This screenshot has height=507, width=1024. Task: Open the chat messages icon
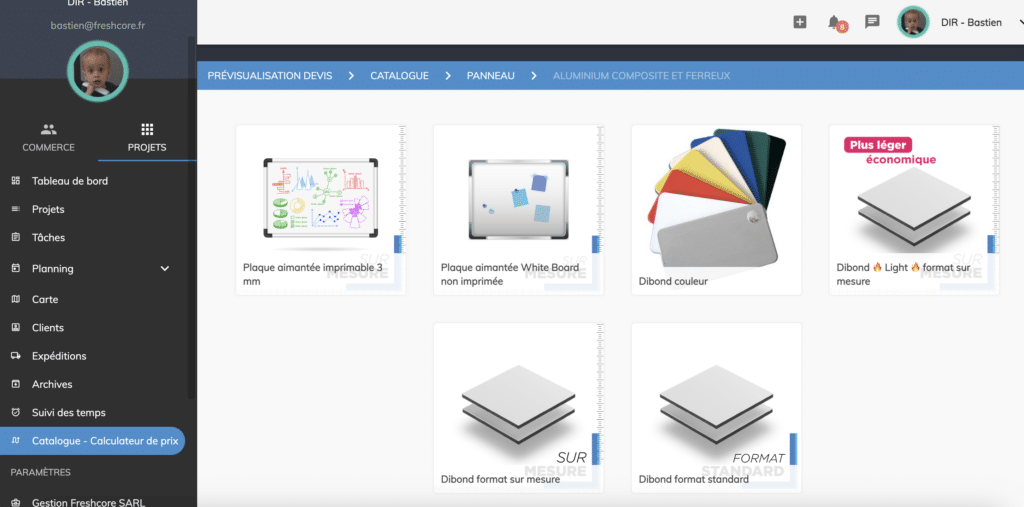tap(872, 22)
